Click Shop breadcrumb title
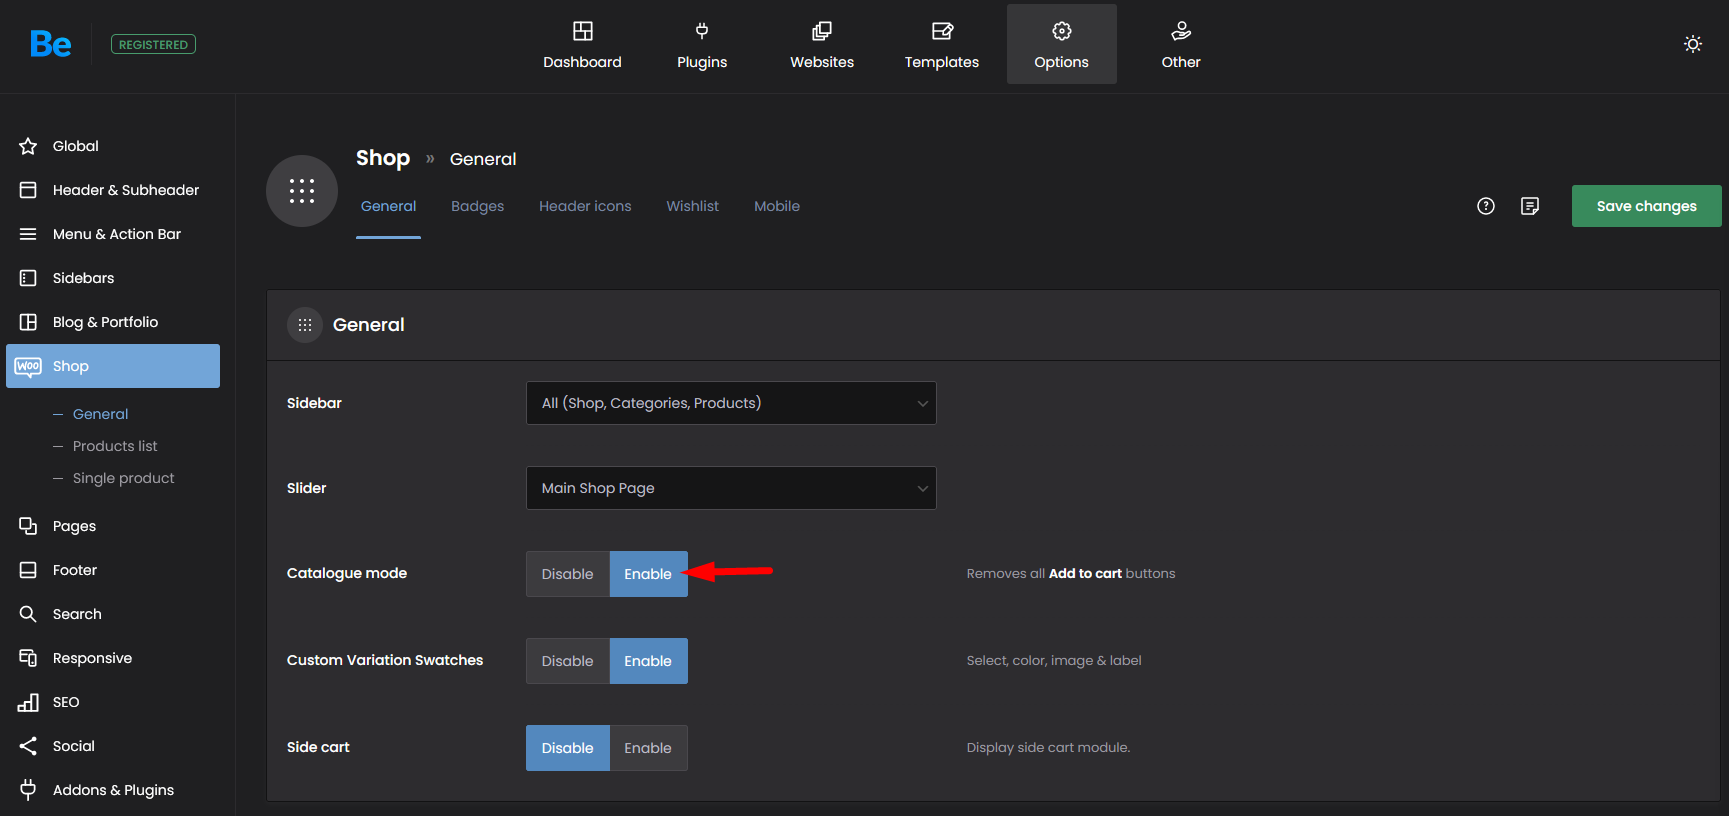Image resolution: width=1729 pixels, height=816 pixels. click(x=383, y=158)
